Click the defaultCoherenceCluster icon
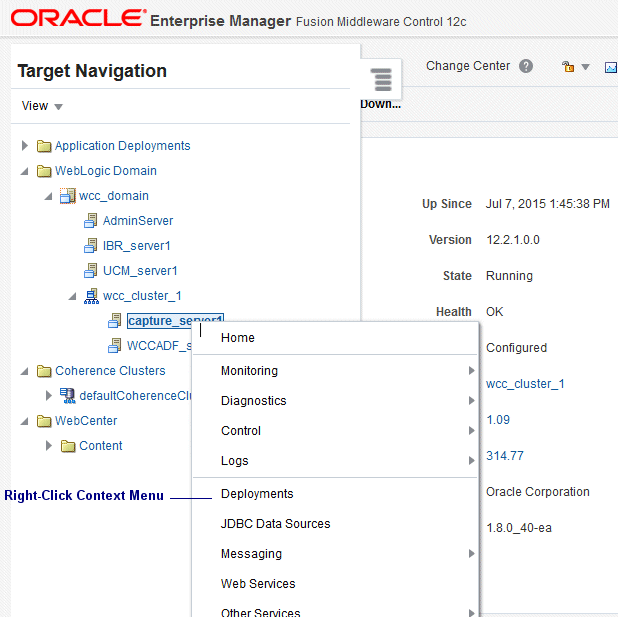The height and width of the screenshot is (617, 618). (x=67, y=396)
